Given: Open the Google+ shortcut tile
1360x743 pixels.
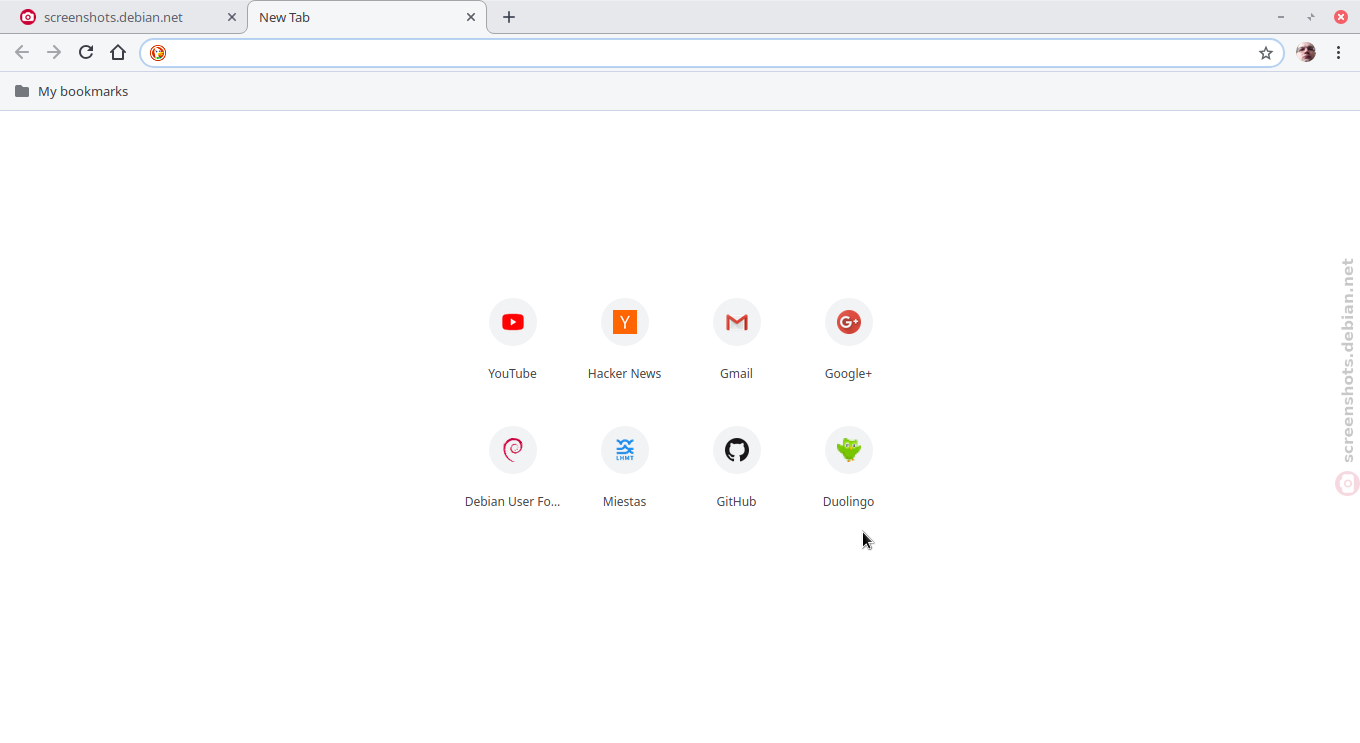Looking at the screenshot, I should [x=848, y=340].
